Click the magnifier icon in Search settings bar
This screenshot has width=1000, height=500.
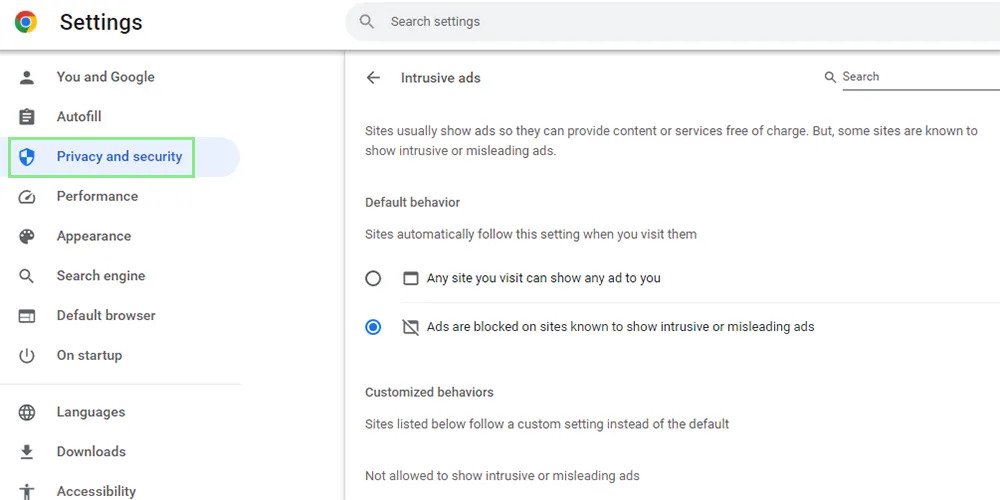coord(367,22)
